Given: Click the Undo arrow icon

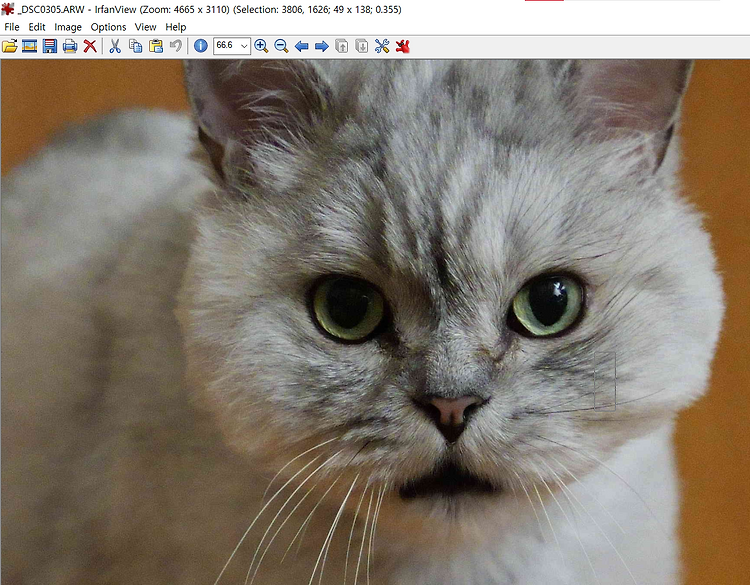Looking at the screenshot, I should click(x=176, y=46).
